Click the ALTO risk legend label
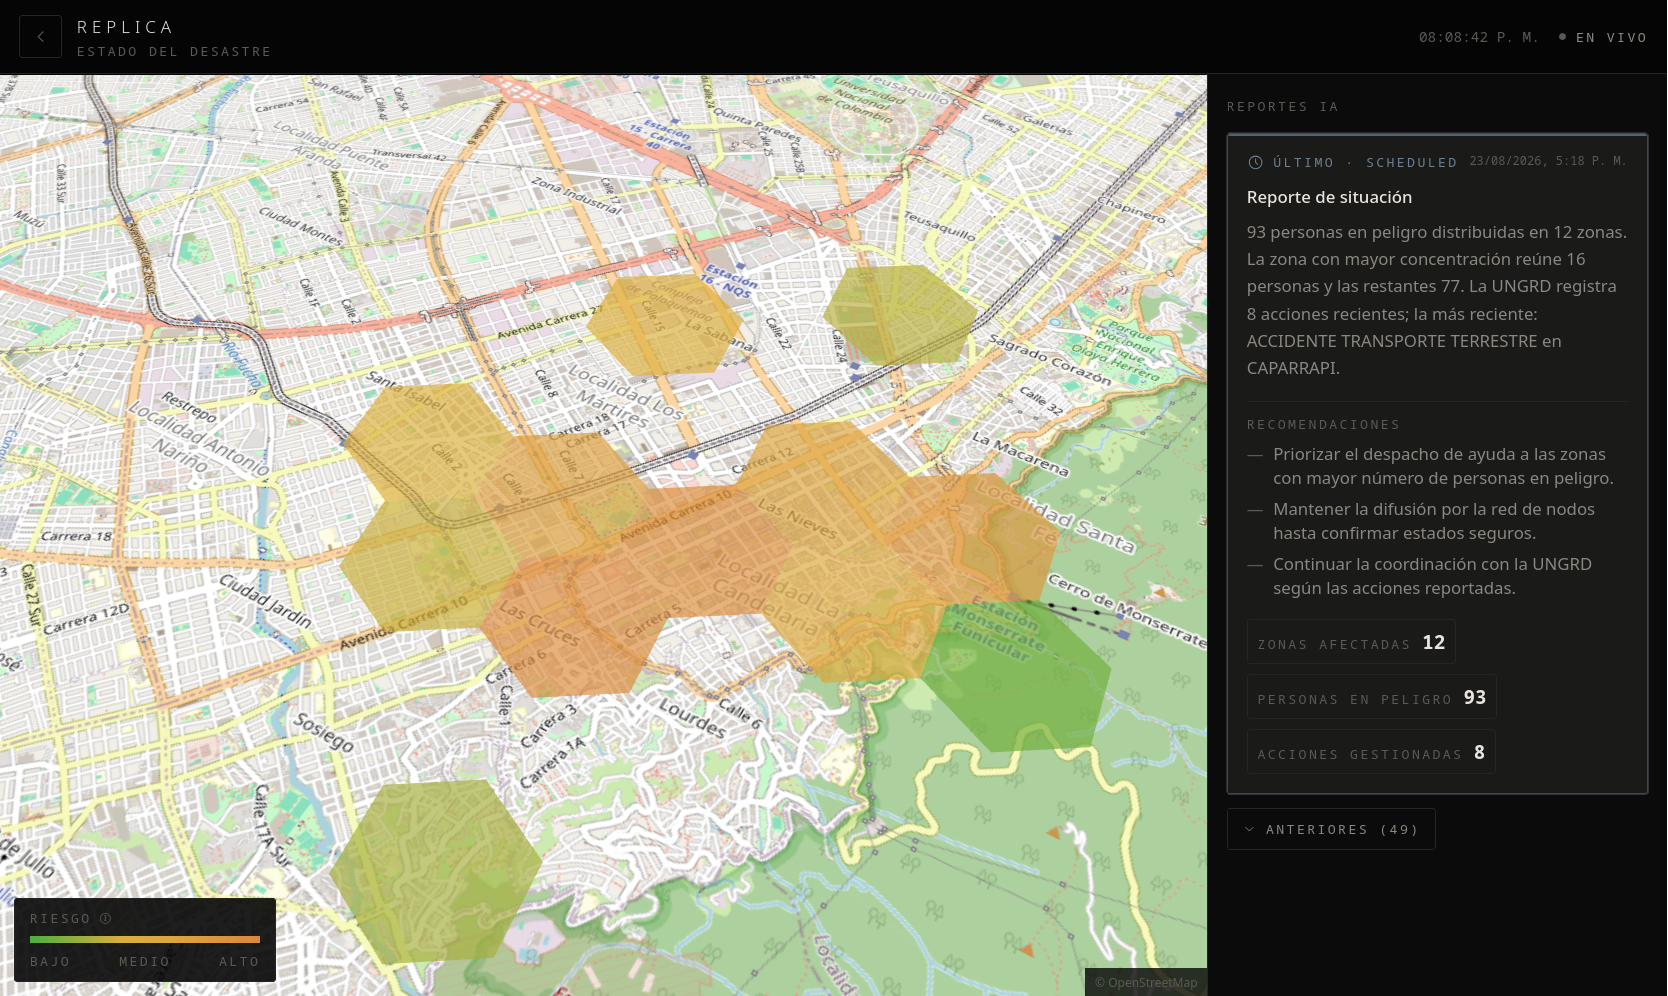This screenshot has width=1668, height=996. 239,961
